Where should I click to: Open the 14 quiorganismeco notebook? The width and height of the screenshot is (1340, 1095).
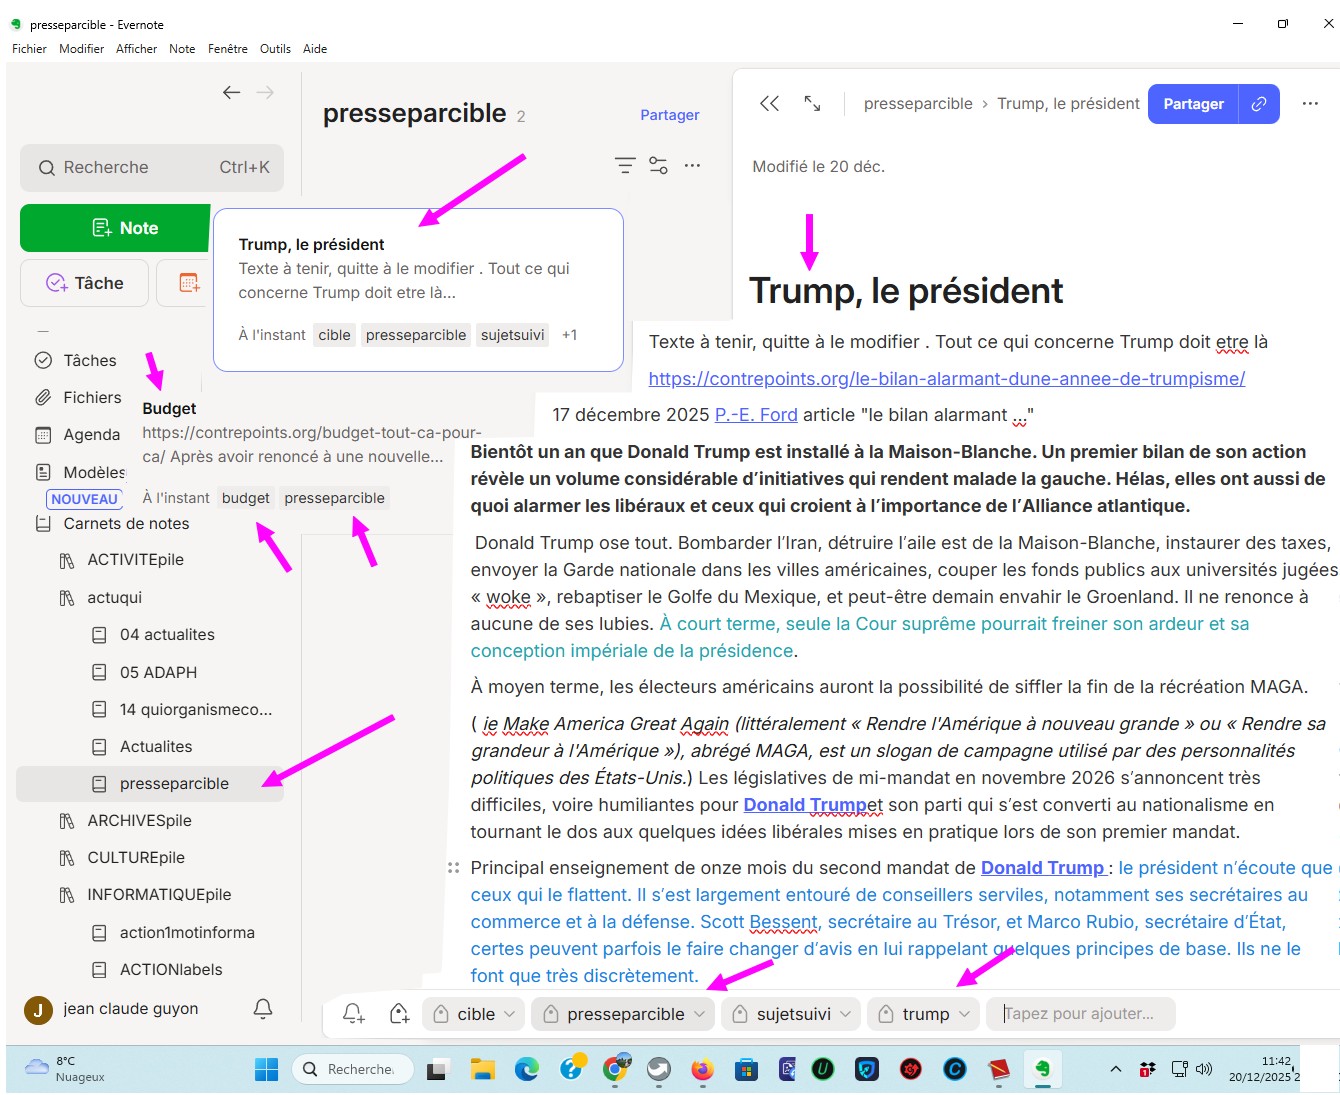196,710
